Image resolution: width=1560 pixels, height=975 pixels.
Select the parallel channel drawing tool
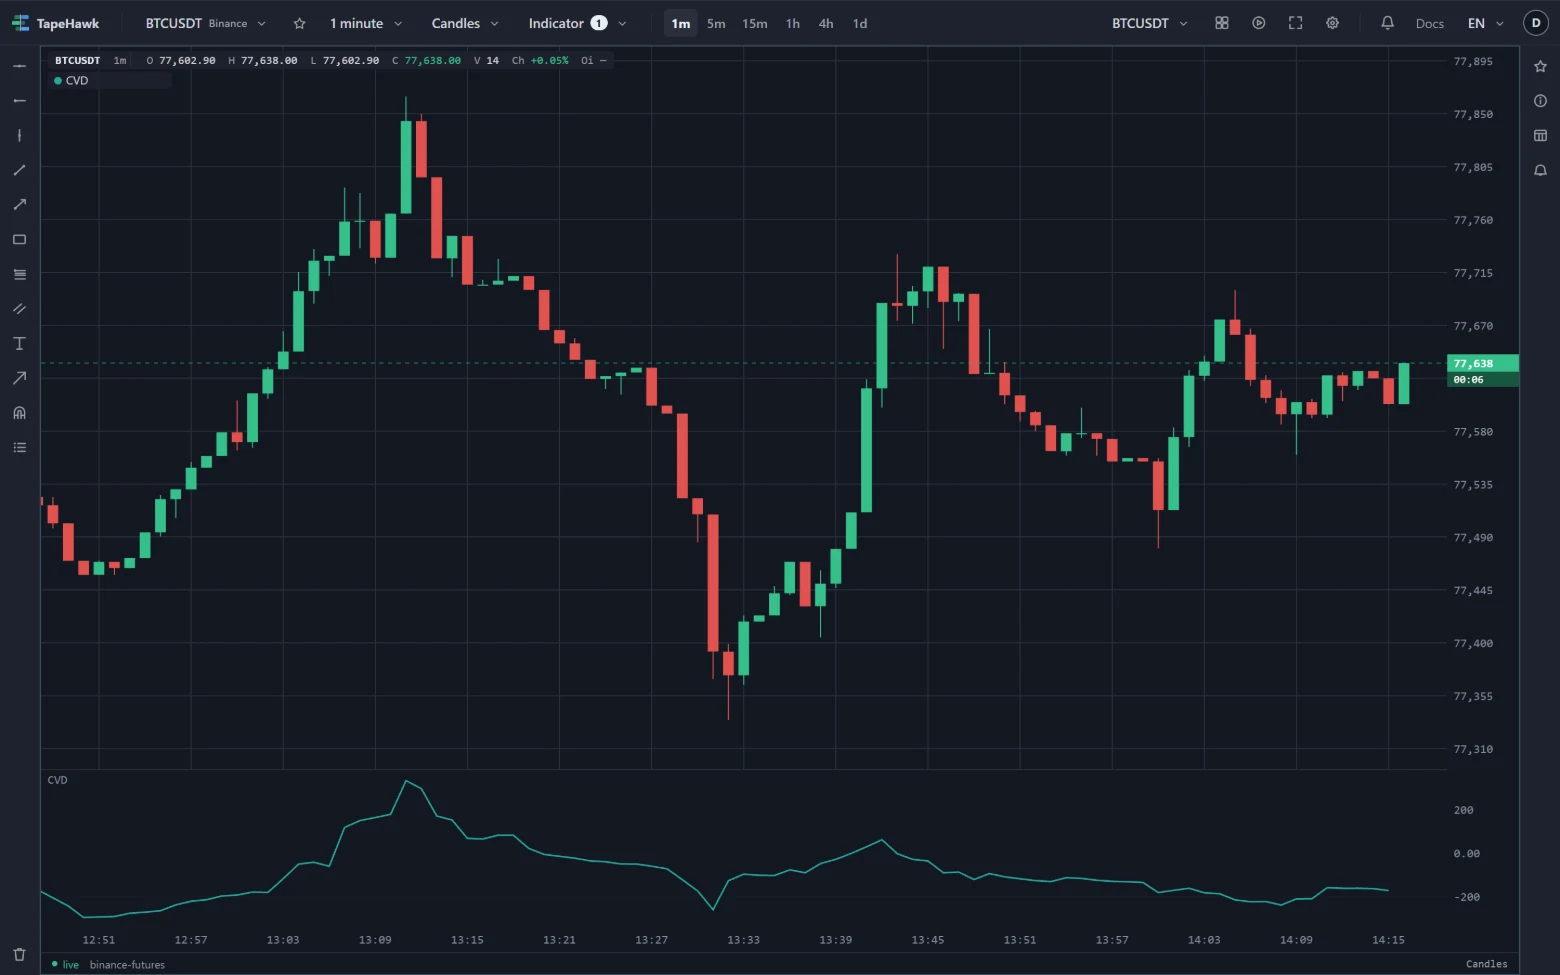19,308
